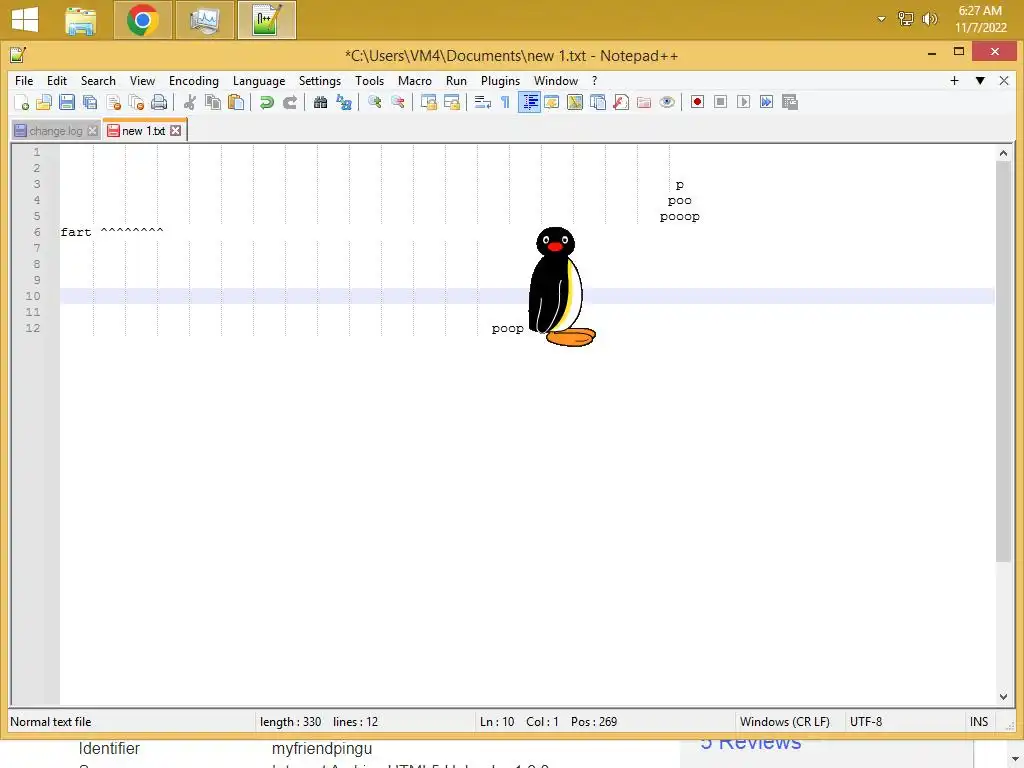The height and width of the screenshot is (768, 1024).
Task: Click the vertical scrollbar up arrow
Action: 1003,153
